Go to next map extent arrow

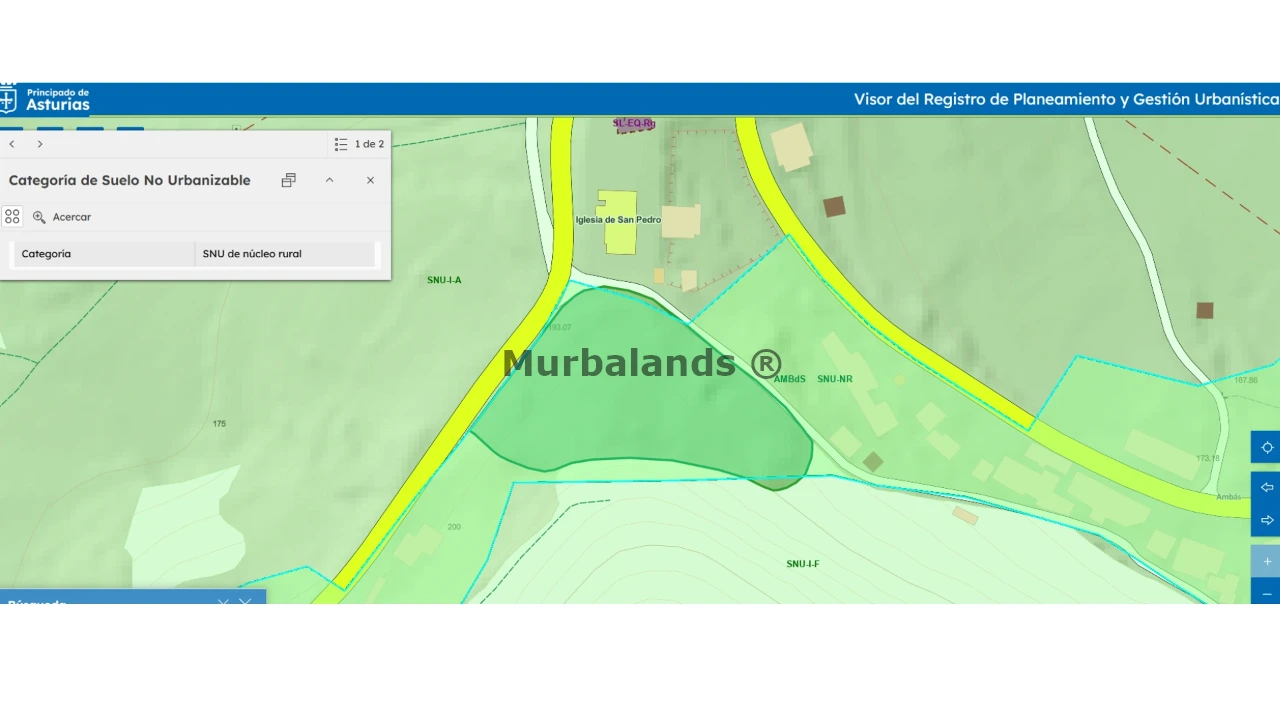point(1266,520)
